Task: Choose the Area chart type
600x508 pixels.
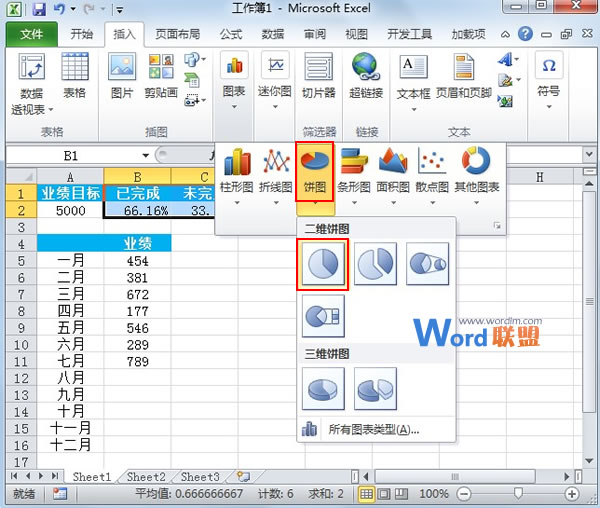Action: coord(393,174)
